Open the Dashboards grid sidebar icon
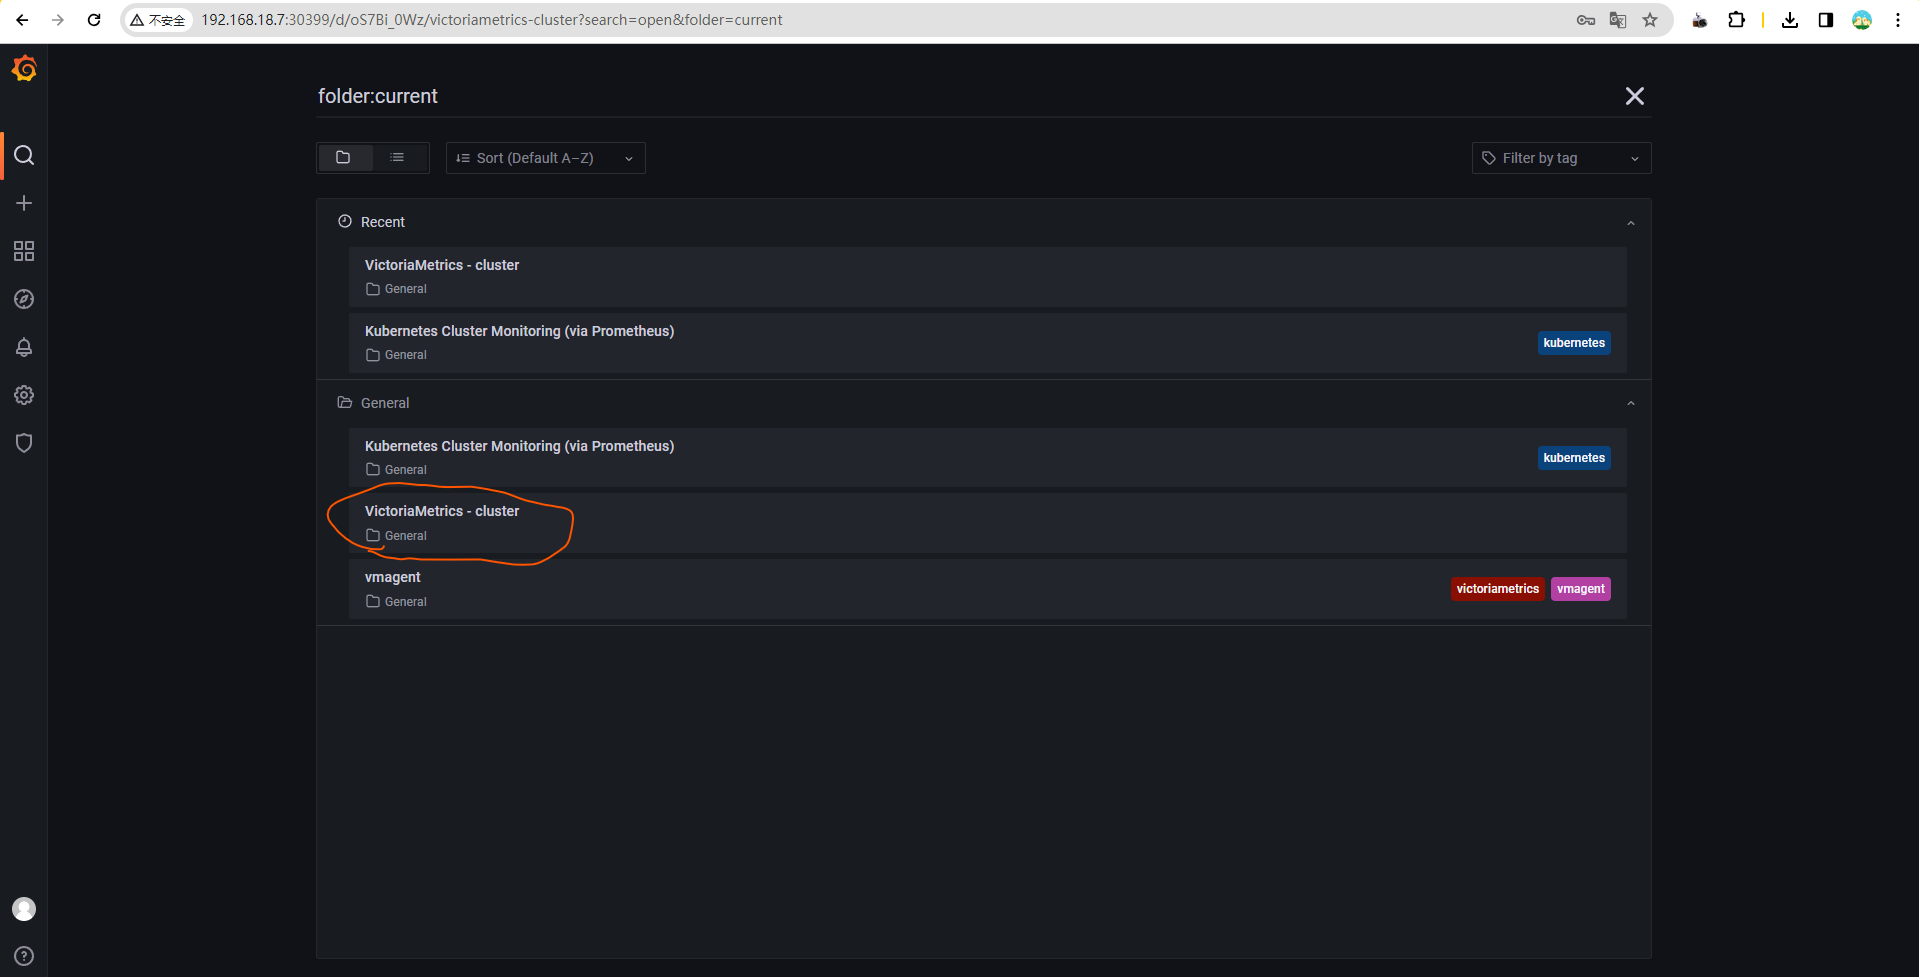Screen dimensions: 1919x977 [x=24, y=251]
